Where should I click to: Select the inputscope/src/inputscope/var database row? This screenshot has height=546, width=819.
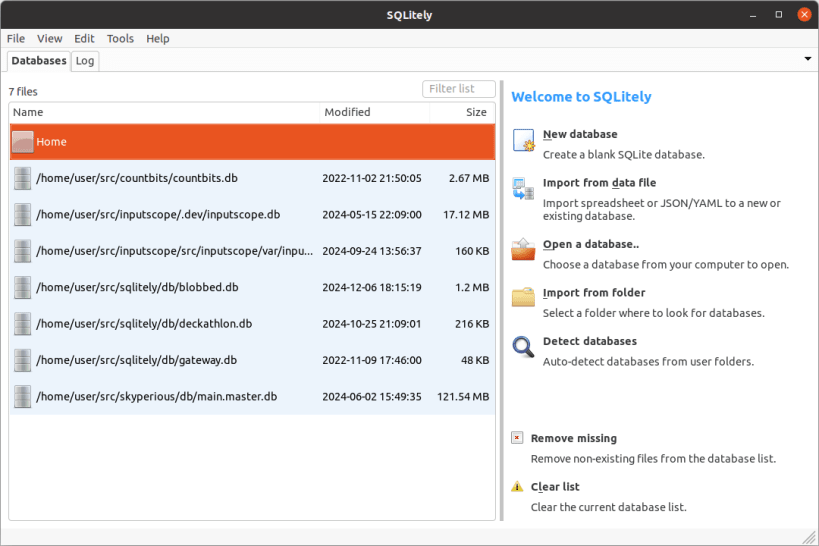(252, 251)
